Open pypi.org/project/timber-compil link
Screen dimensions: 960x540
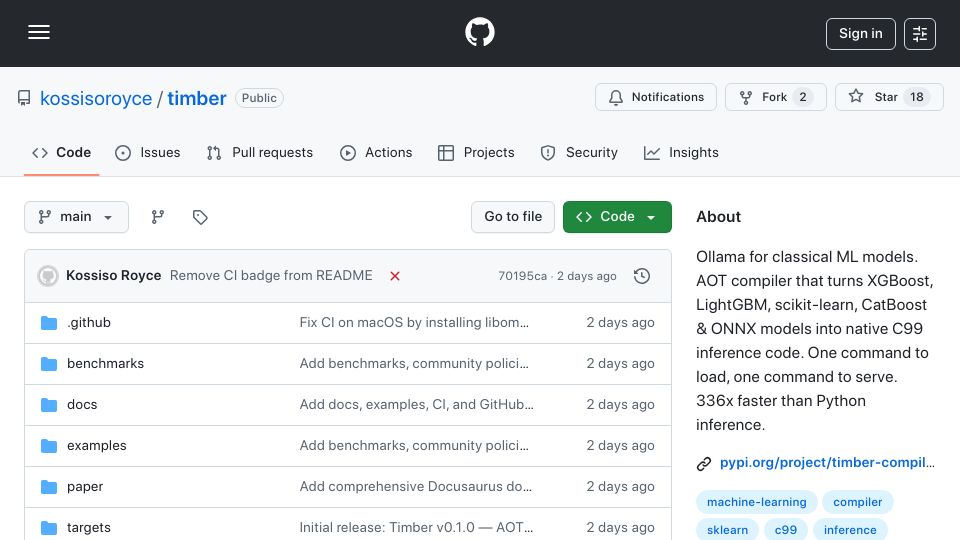[x=827, y=463]
